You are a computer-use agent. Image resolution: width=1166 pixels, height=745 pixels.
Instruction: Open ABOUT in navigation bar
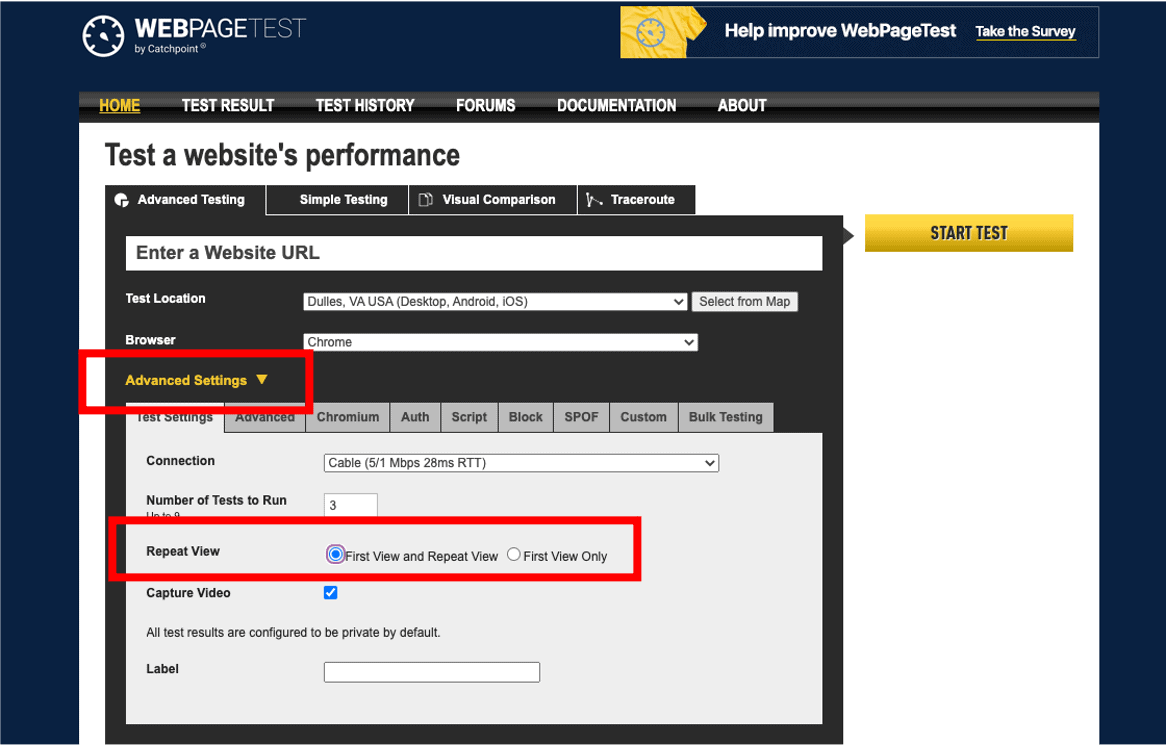point(742,106)
